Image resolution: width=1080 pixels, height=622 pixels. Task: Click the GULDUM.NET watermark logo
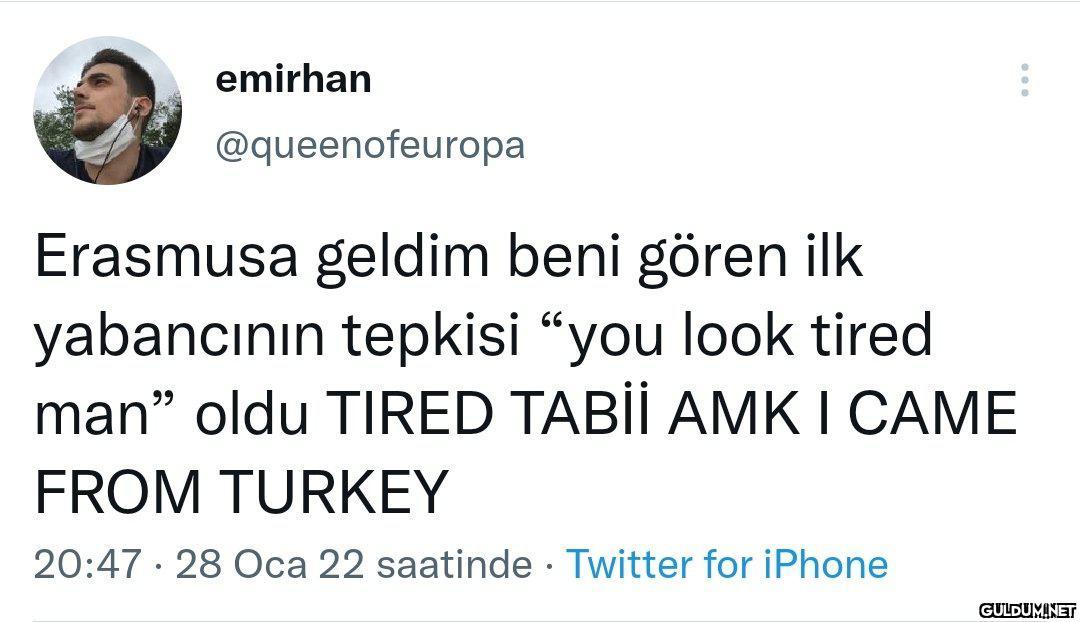point(1026,608)
